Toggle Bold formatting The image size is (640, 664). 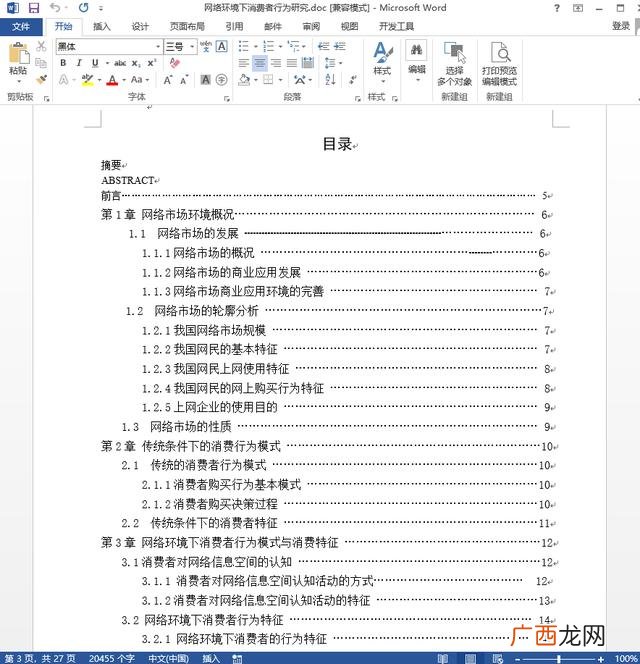click(x=63, y=64)
